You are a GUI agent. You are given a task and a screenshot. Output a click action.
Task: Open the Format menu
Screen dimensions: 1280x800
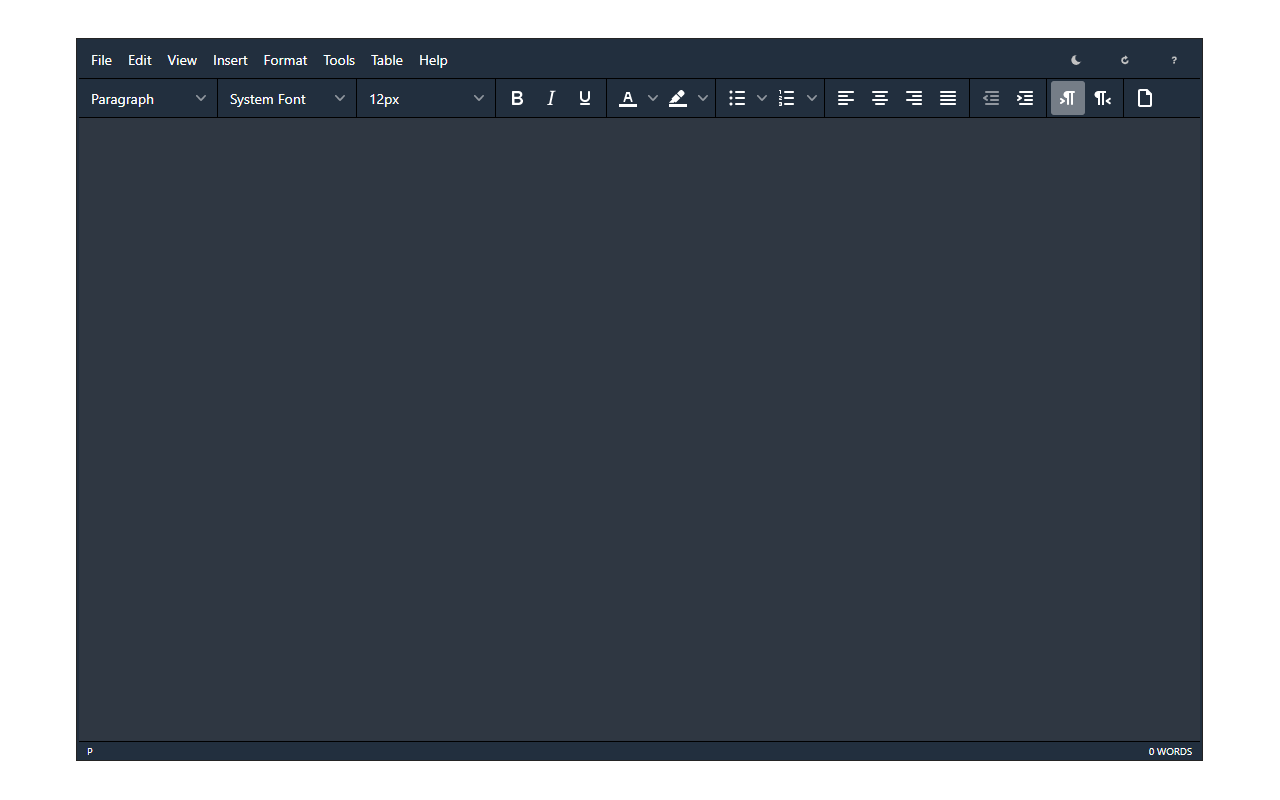tap(285, 60)
